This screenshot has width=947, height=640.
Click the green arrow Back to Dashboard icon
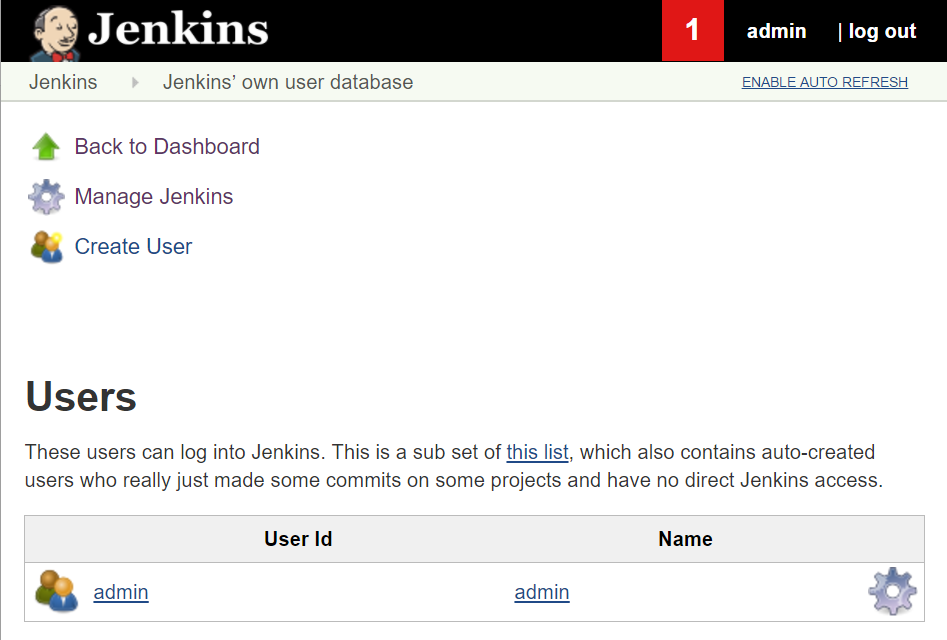46,147
